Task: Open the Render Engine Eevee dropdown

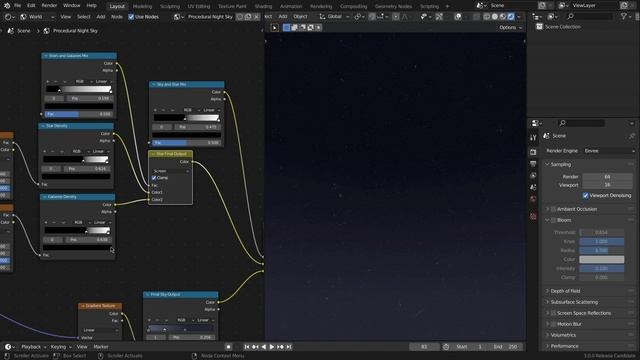Action: pyautogui.click(x=609, y=151)
